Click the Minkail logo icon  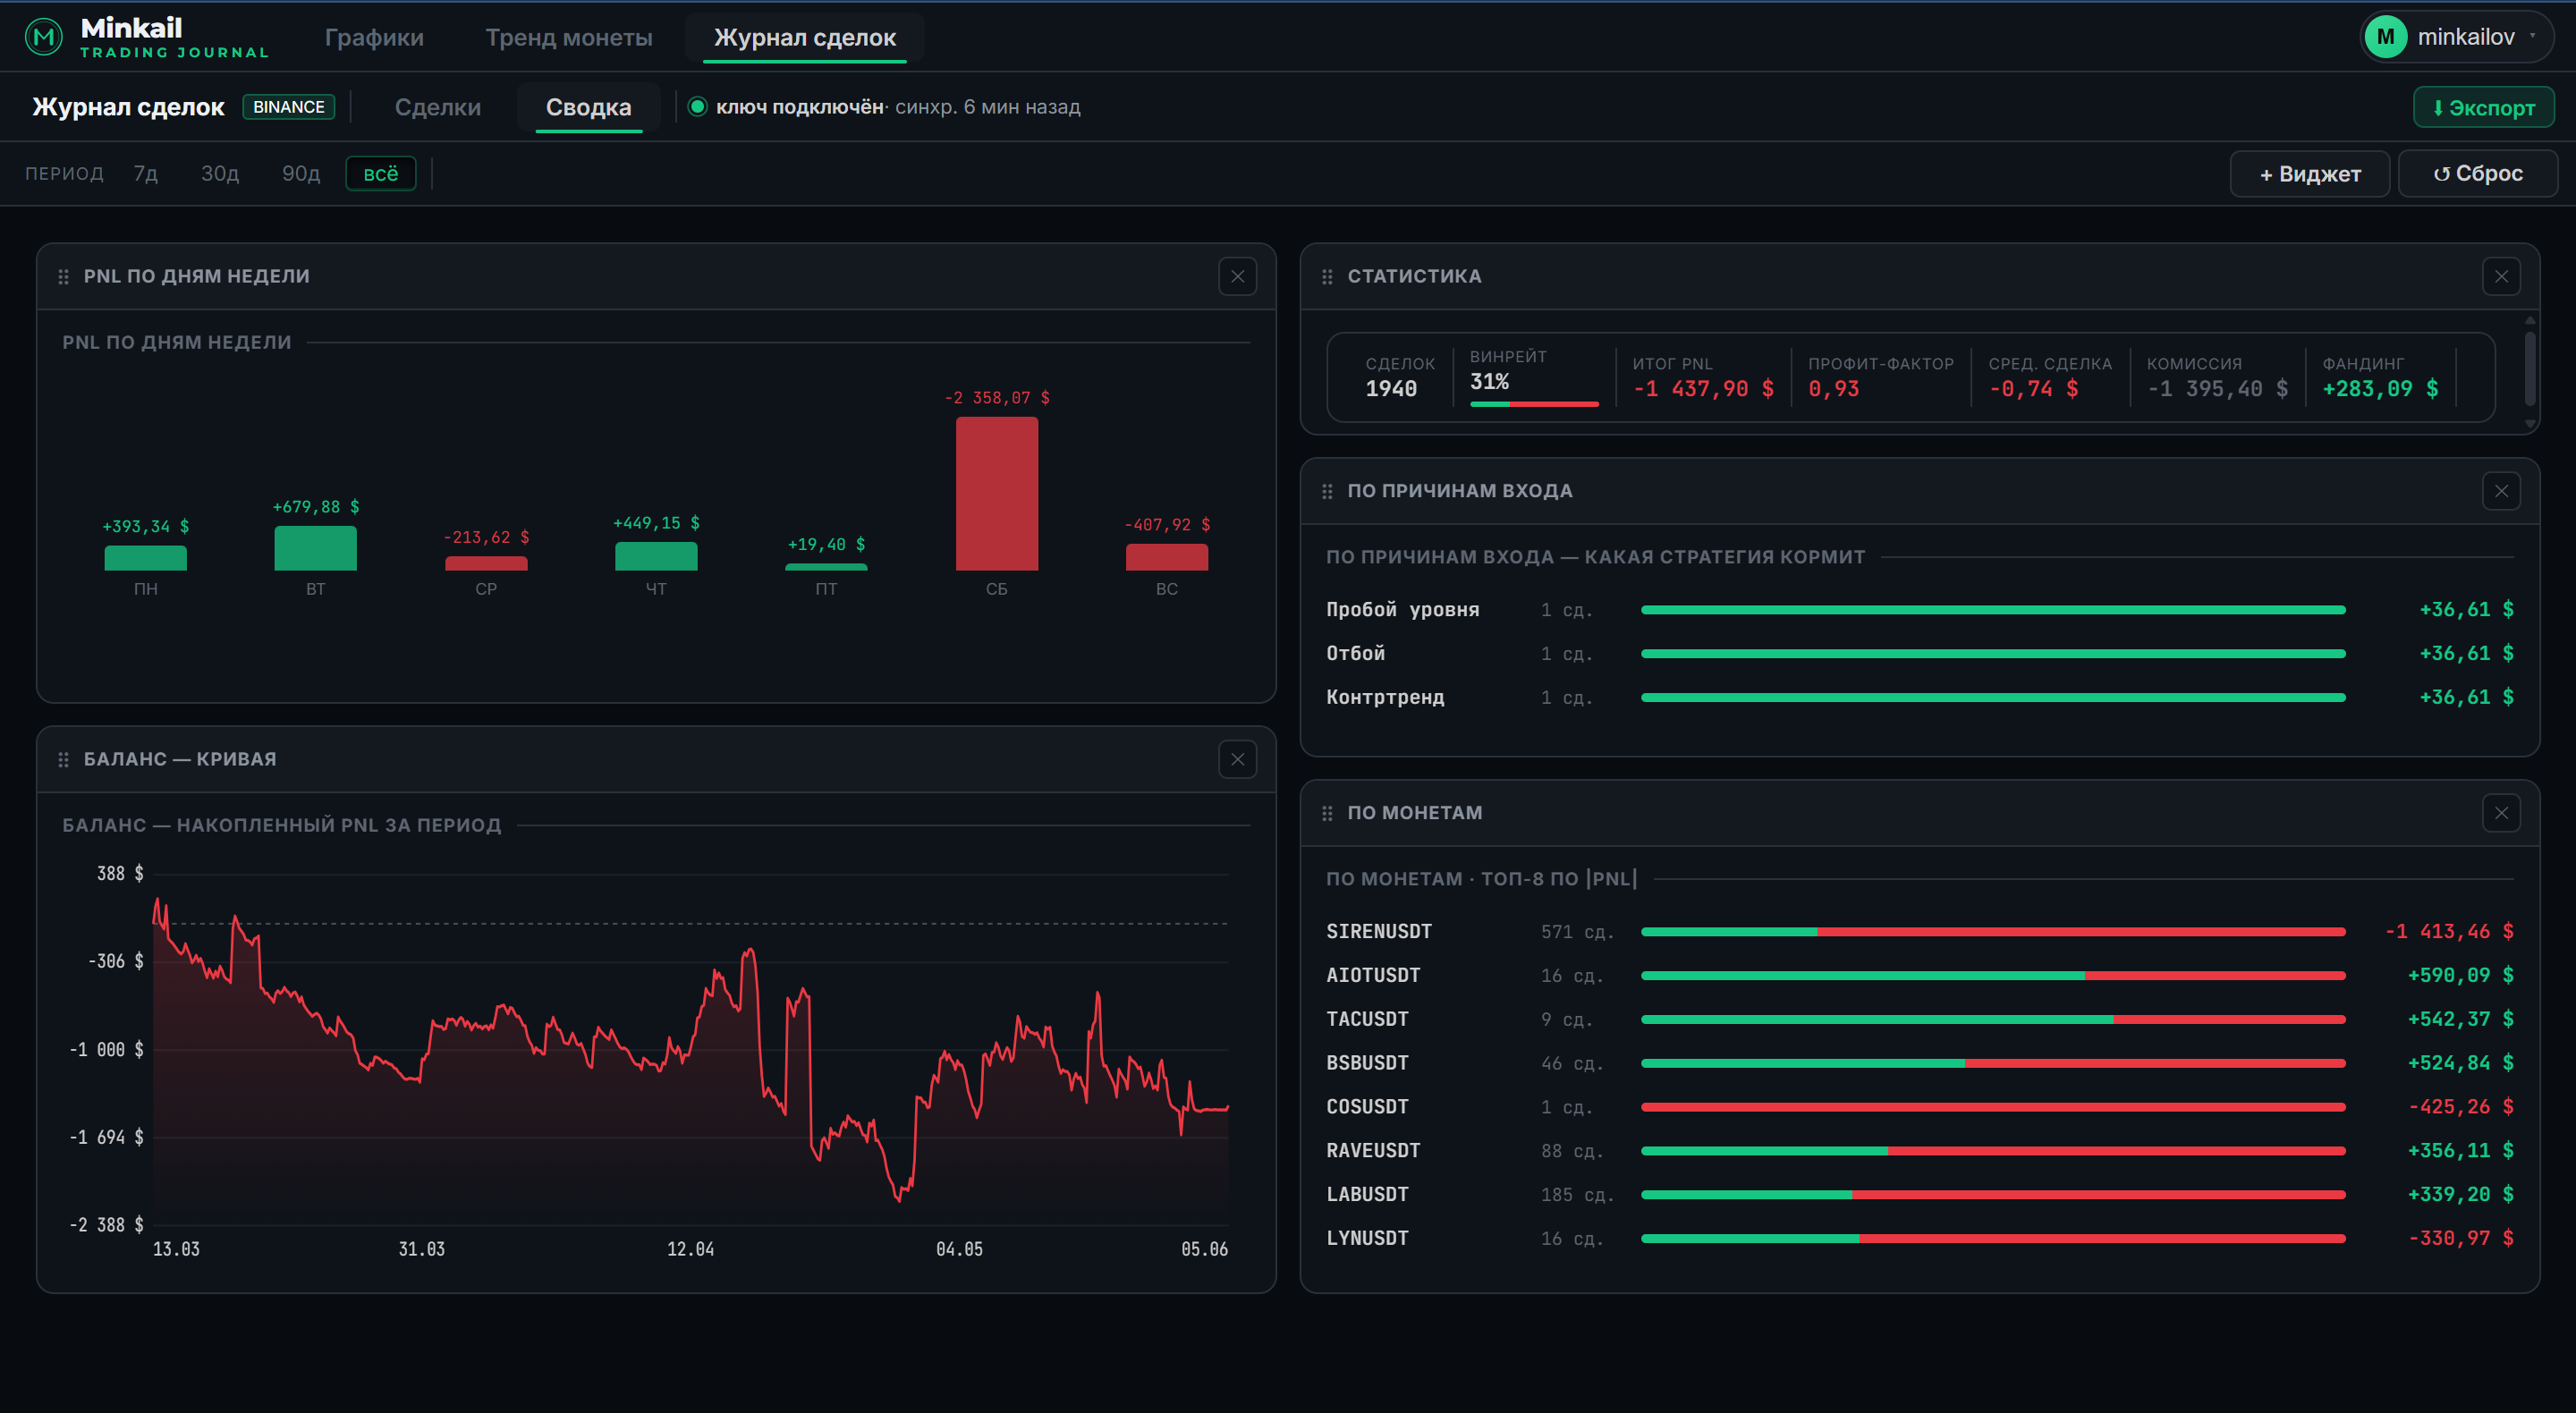43,37
